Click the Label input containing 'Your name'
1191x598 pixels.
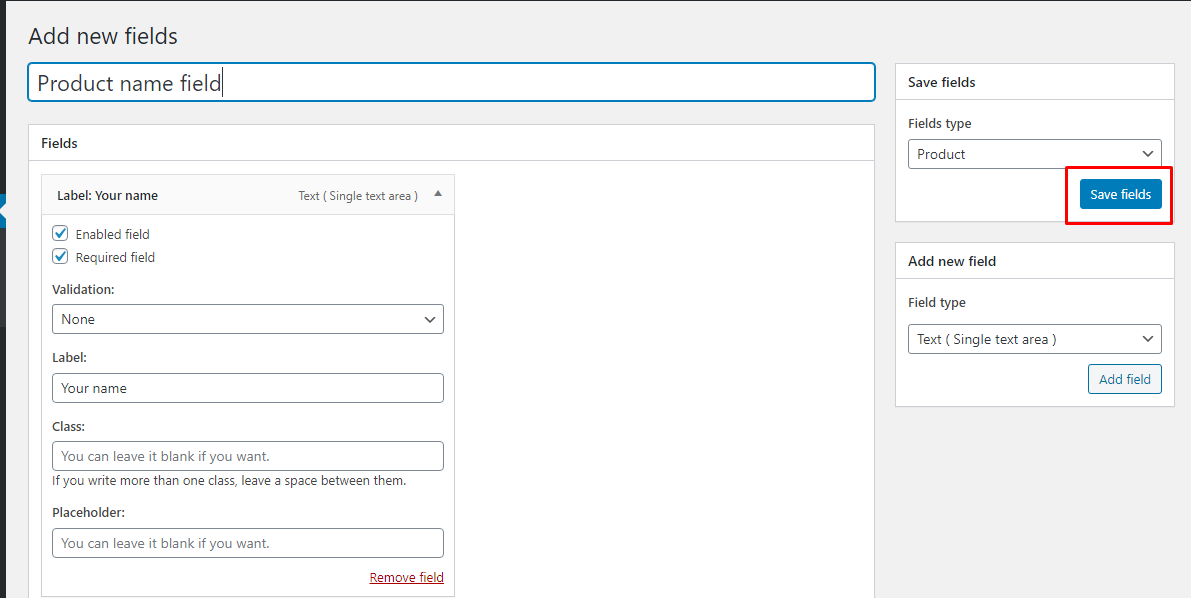(247, 388)
